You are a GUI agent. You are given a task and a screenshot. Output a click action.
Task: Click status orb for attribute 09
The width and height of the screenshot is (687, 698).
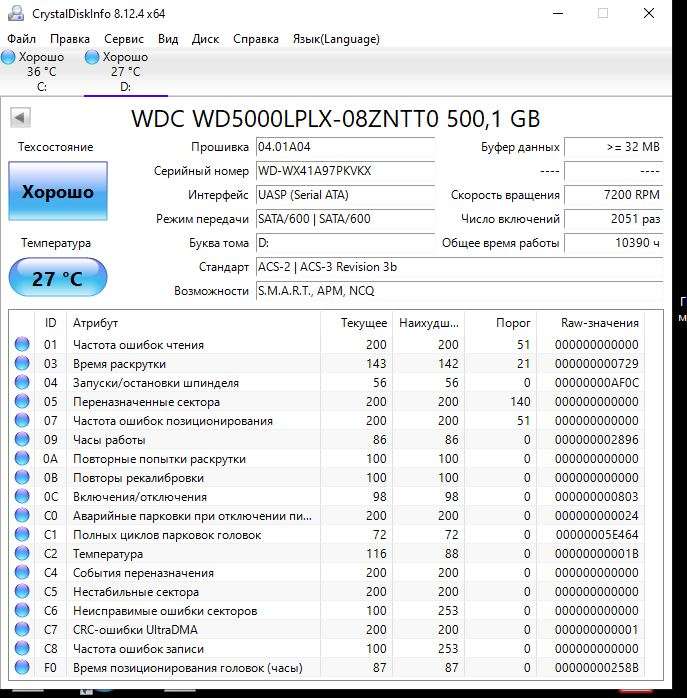click(22, 439)
